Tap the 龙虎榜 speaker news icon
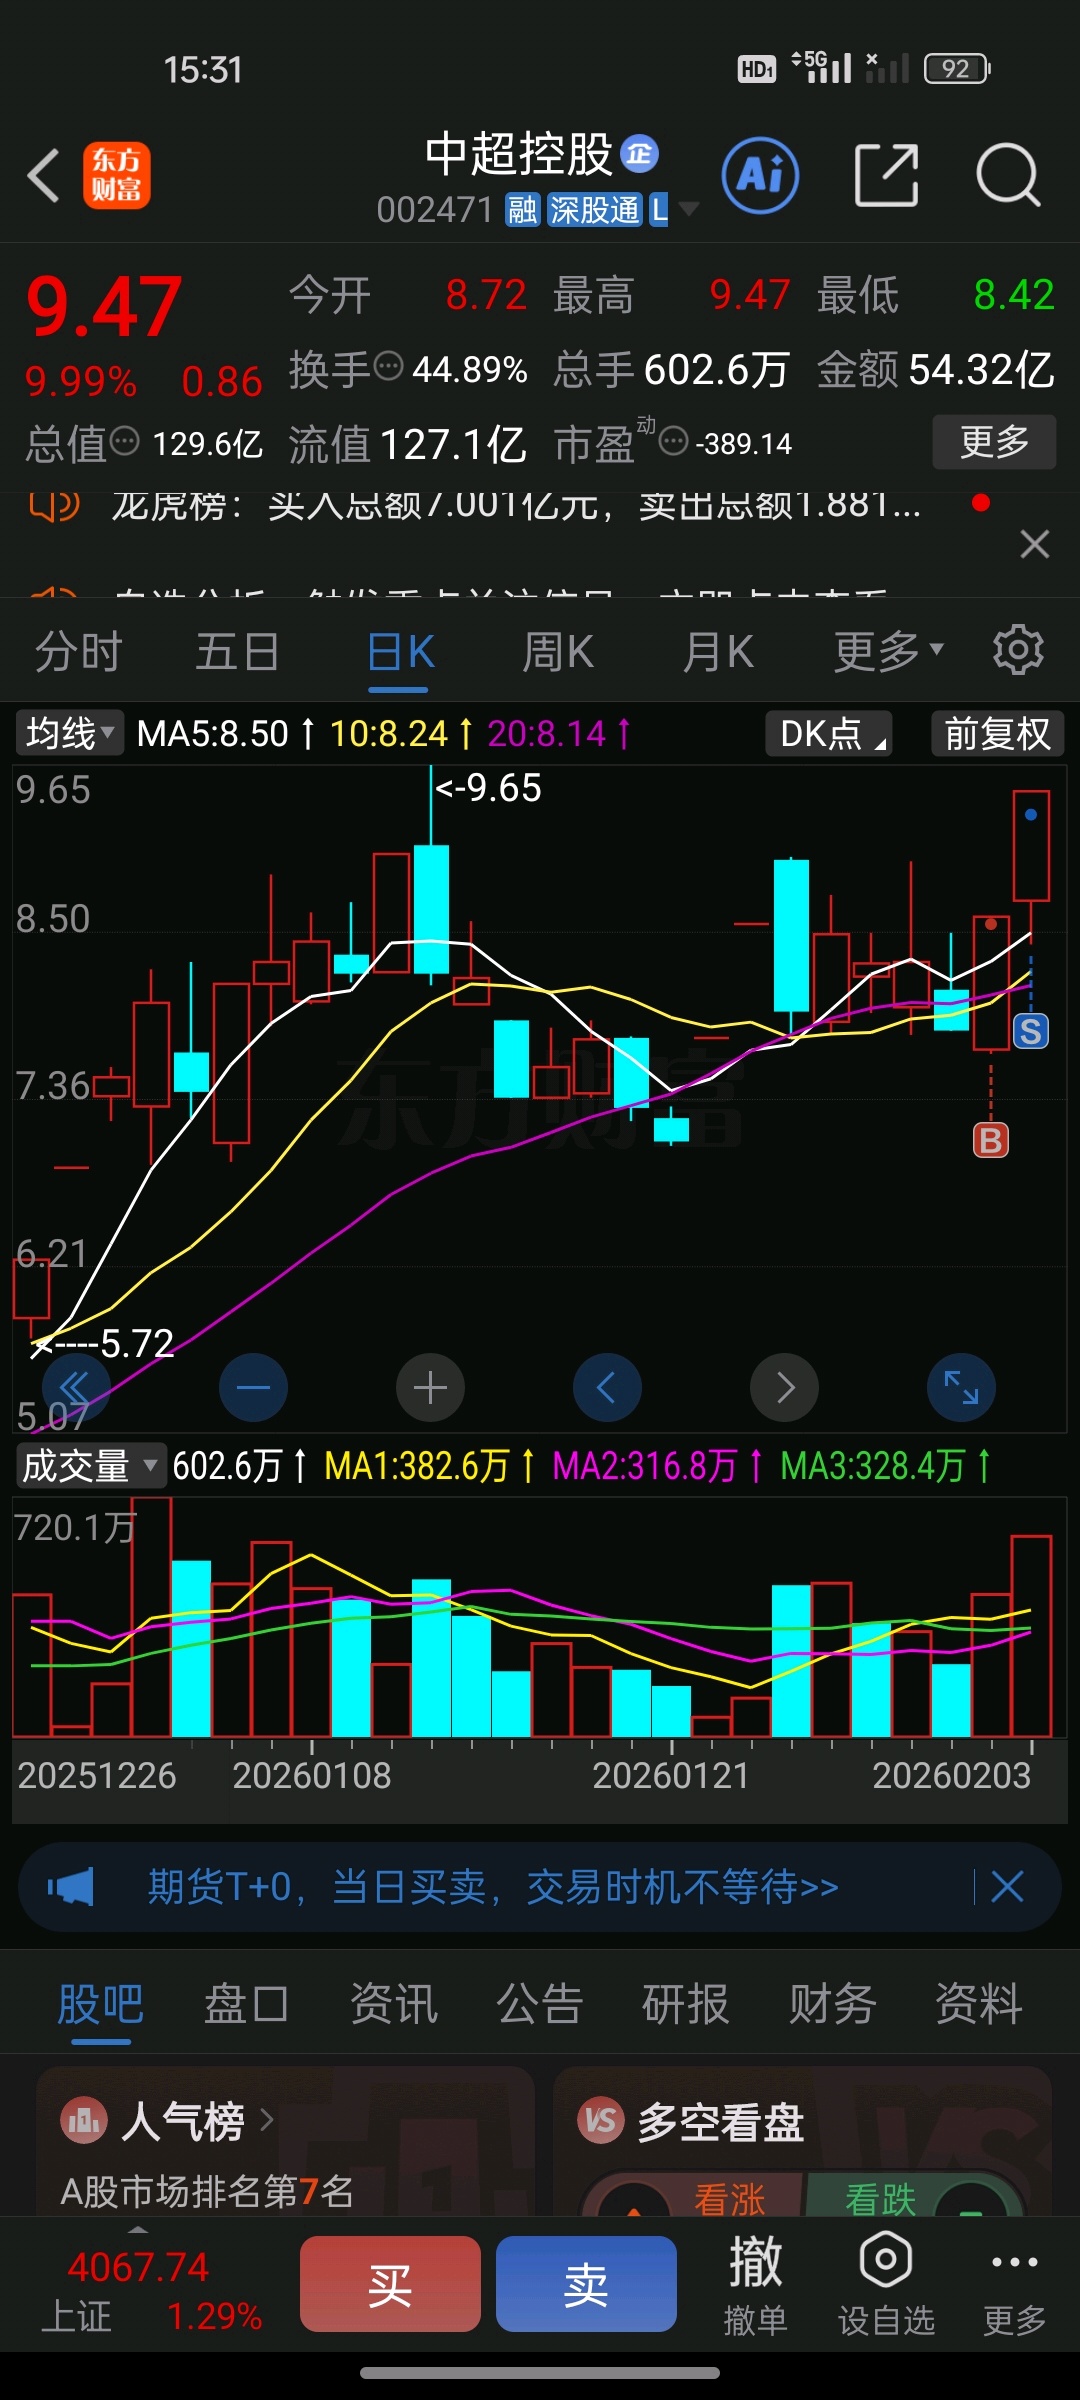Screen dimensions: 1080x2400 click(x=54, y=506)
